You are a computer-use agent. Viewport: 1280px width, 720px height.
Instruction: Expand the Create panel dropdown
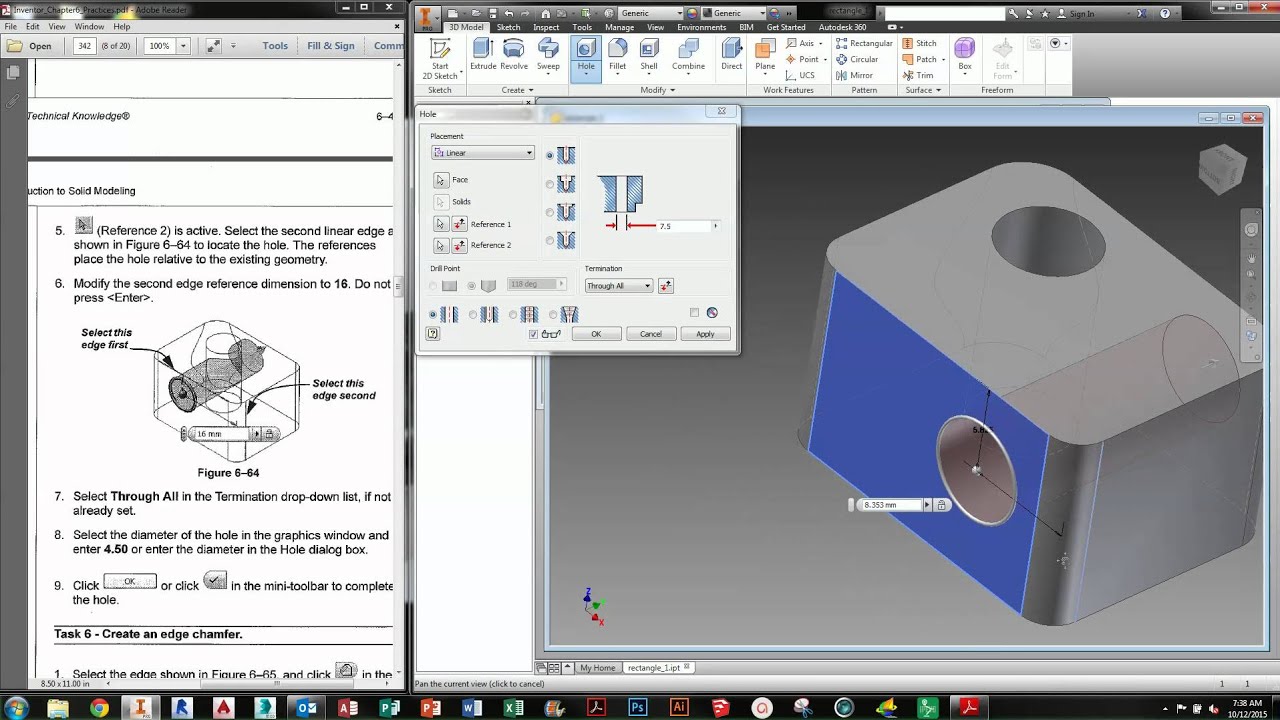pos(518,90)
